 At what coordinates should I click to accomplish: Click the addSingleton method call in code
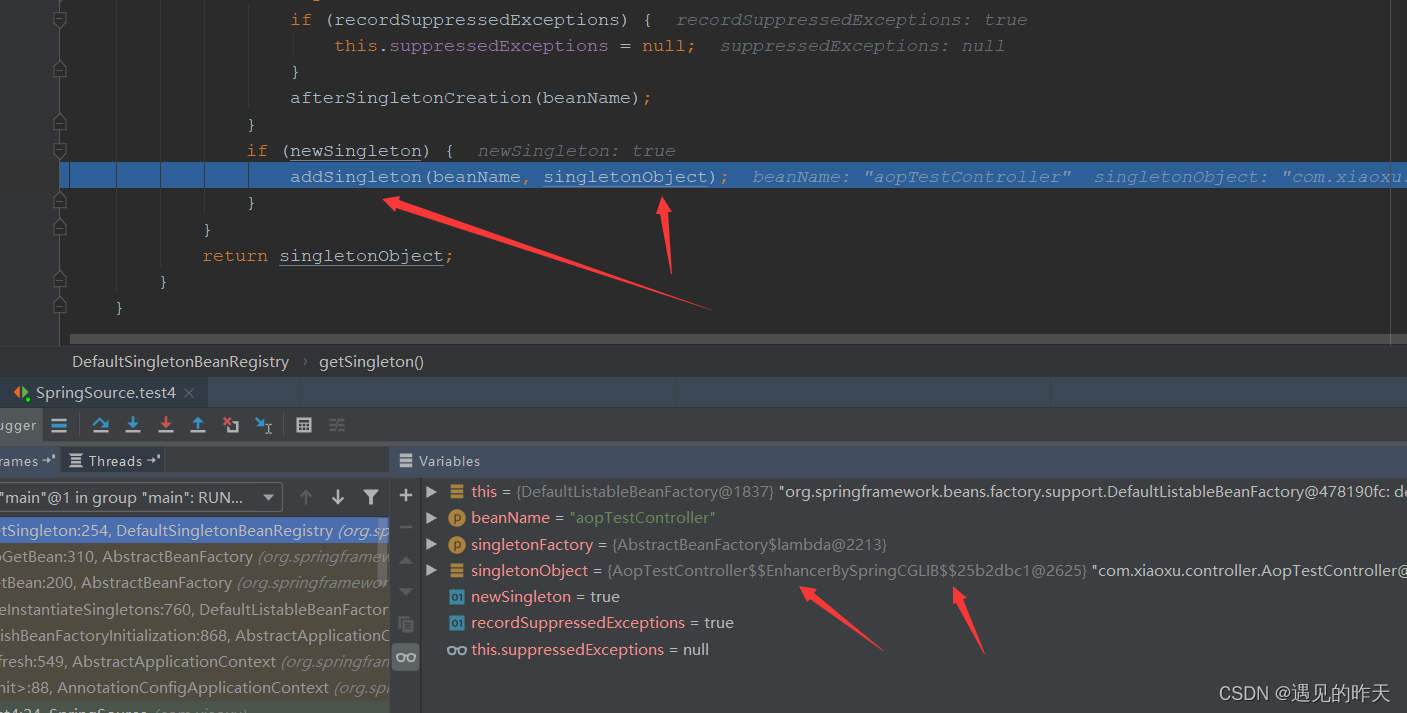pos(356,177)
